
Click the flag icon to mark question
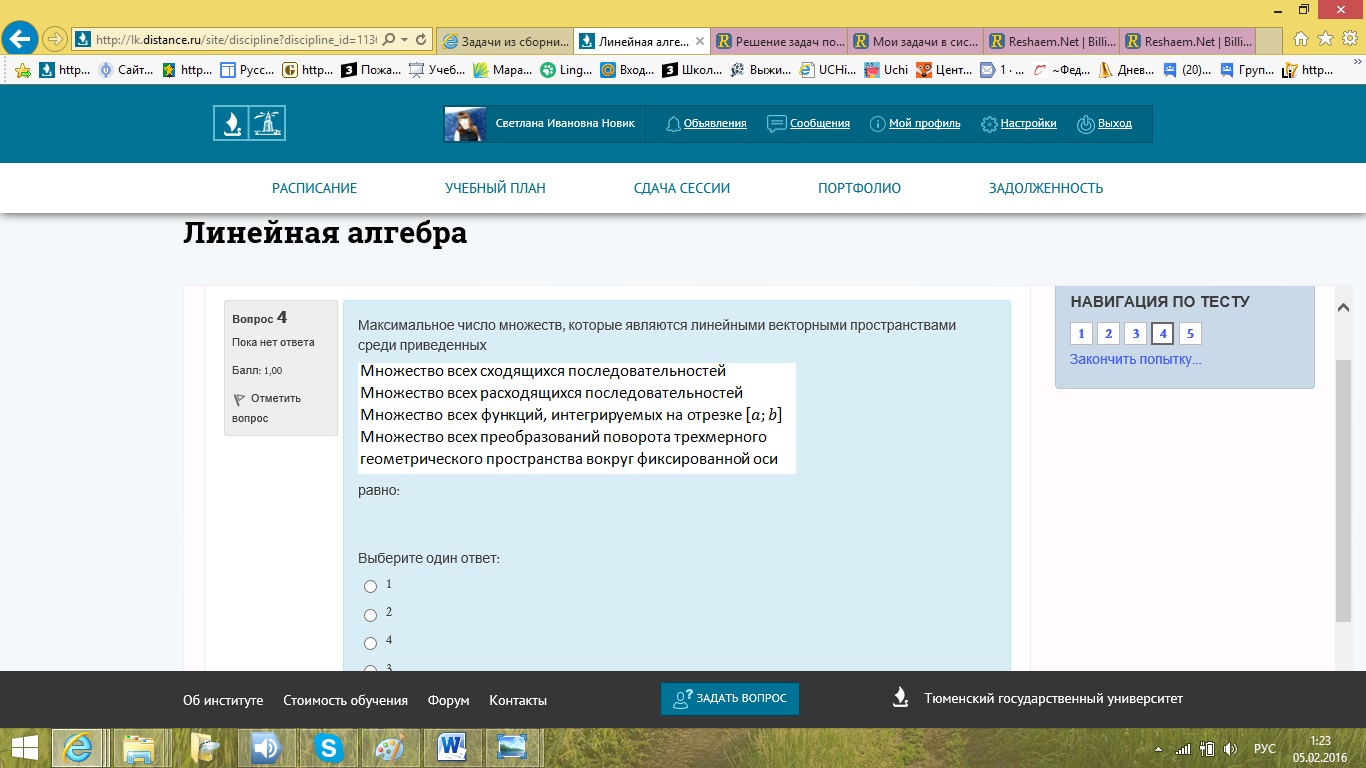tap(239, 399)
